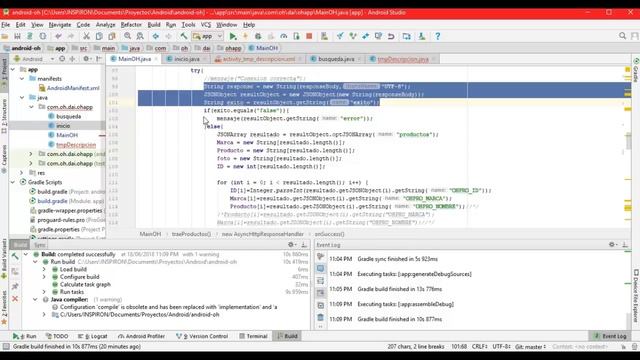This screenshot has width=640, height=360.
Task: Open the Device File Explorer side tab
Action: [x=636, y=296]
